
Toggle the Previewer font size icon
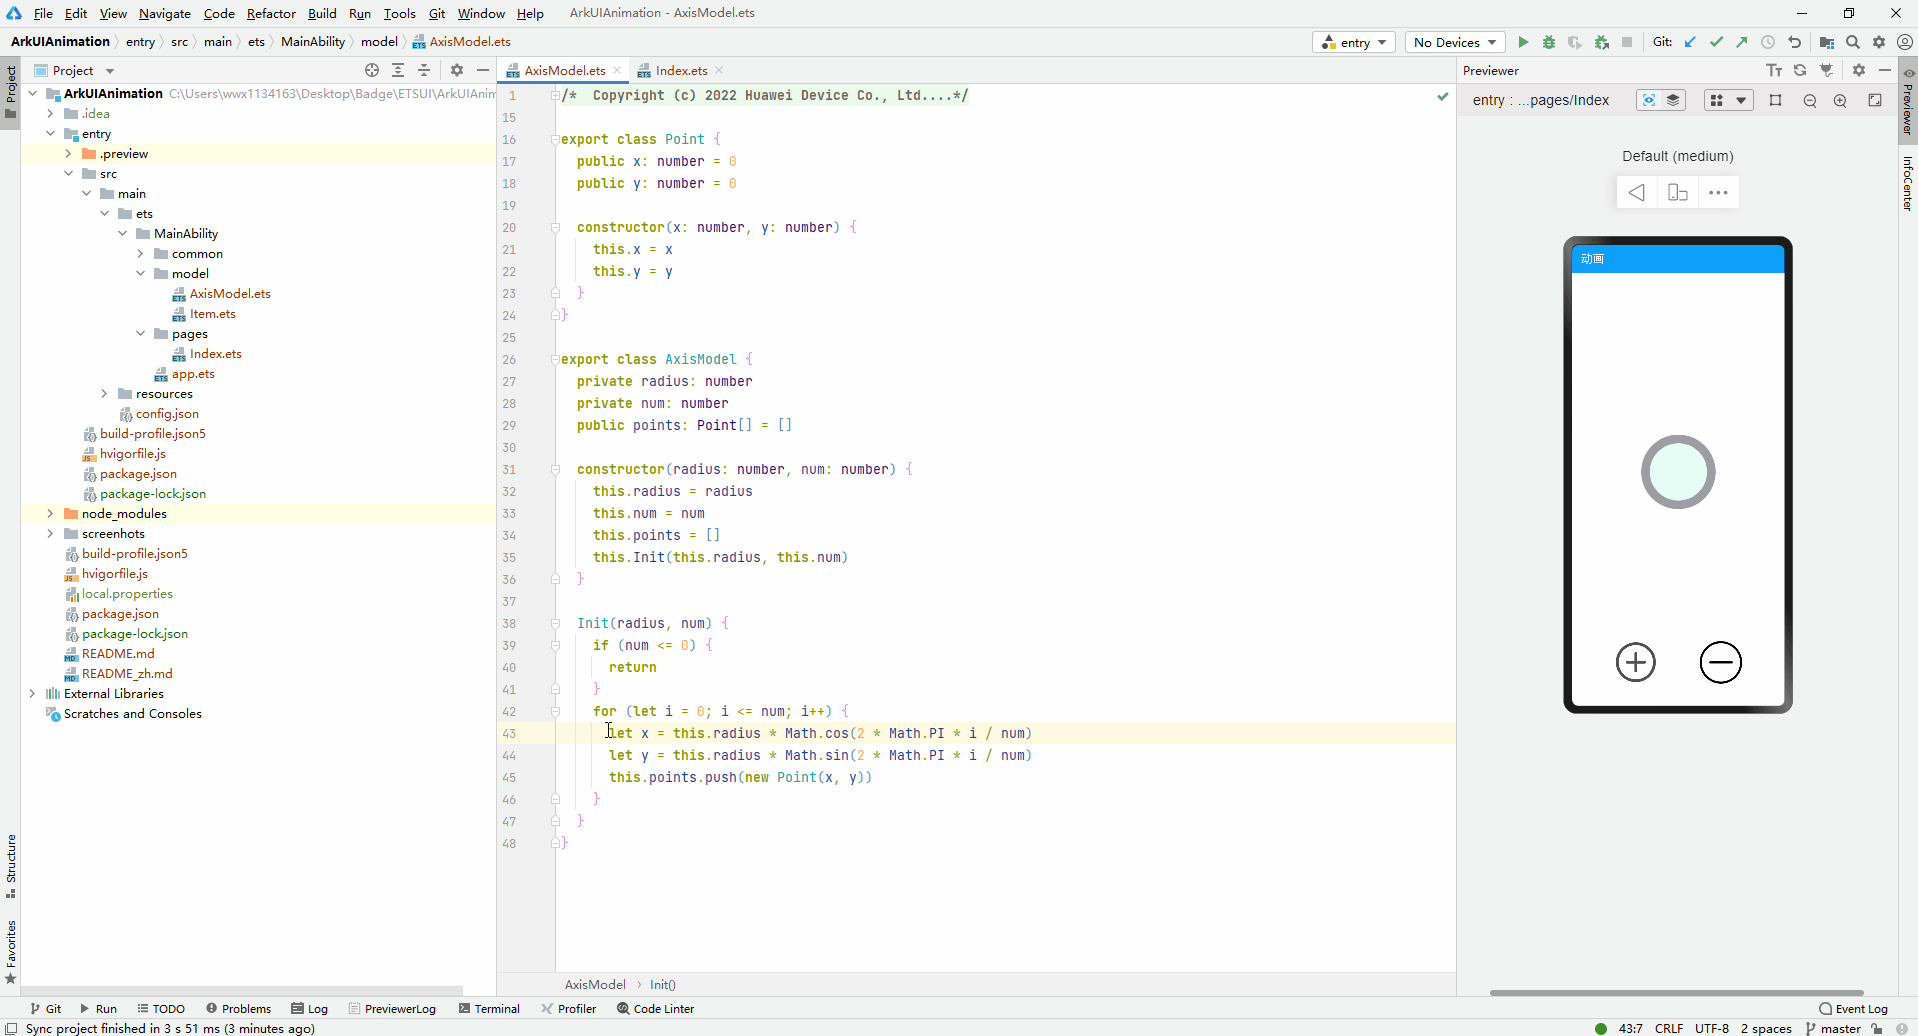point(1774,70)
